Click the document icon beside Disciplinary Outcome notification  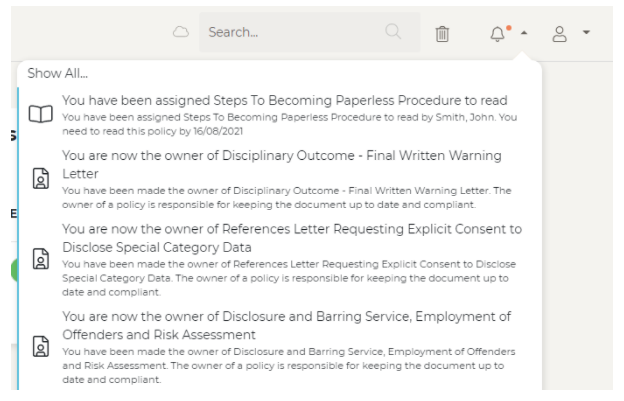click(40, 178)
